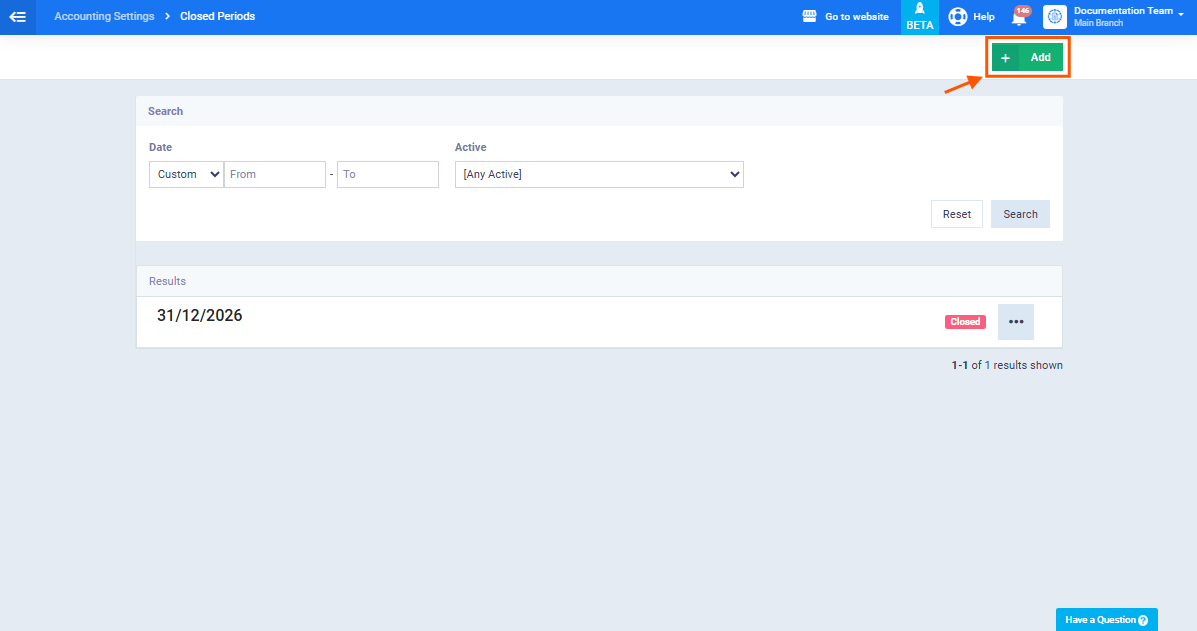Click the Search panel header
Viewport: 1197px width, 631px height.
599,111
